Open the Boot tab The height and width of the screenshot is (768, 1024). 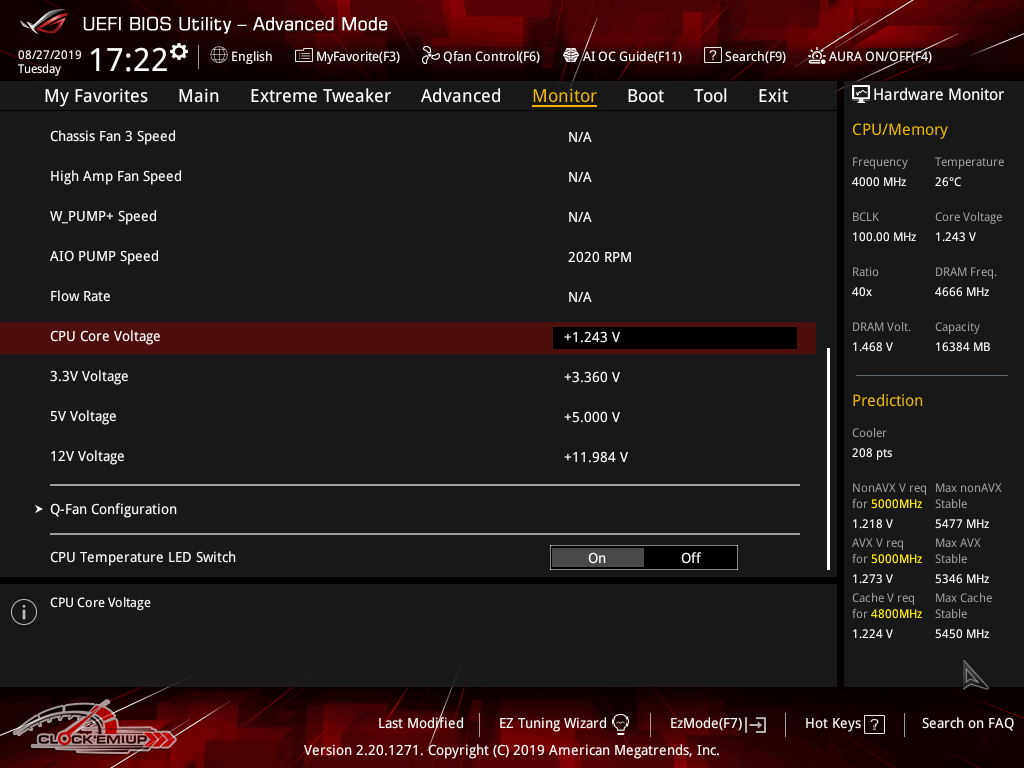click(x=645, y=96)
